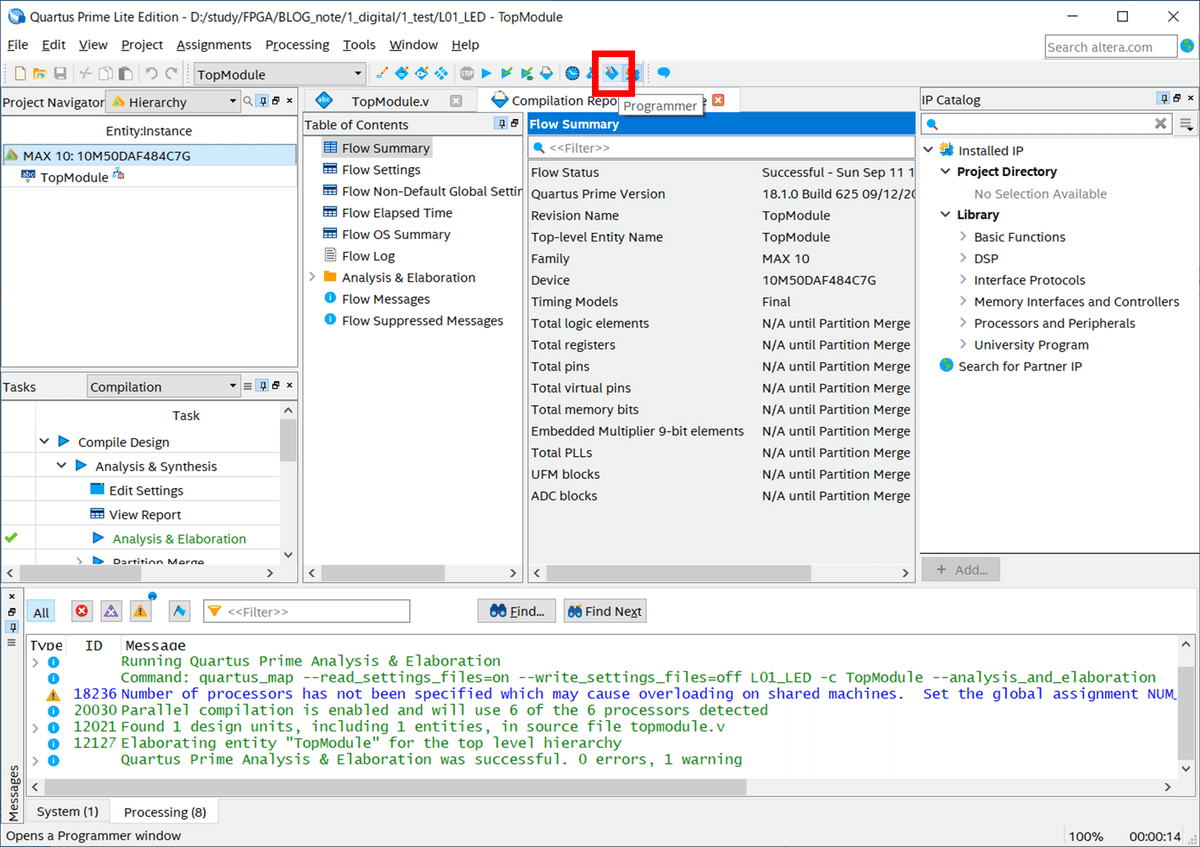Click in the Flow Summary filter field
Screen dimensions: 1200x847
coord(721,147)
